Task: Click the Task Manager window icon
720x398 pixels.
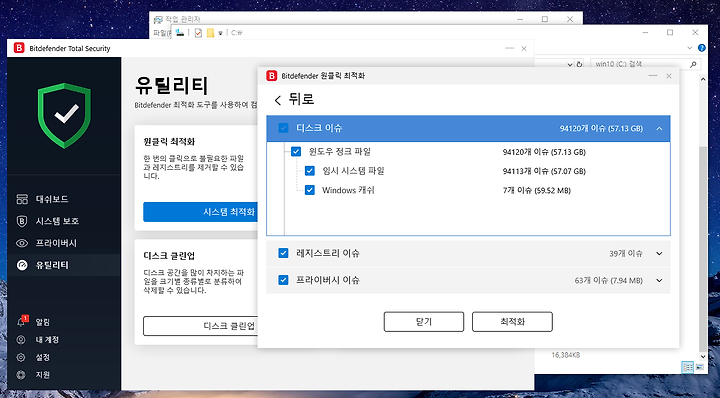Action: click(x=158, y=19)
